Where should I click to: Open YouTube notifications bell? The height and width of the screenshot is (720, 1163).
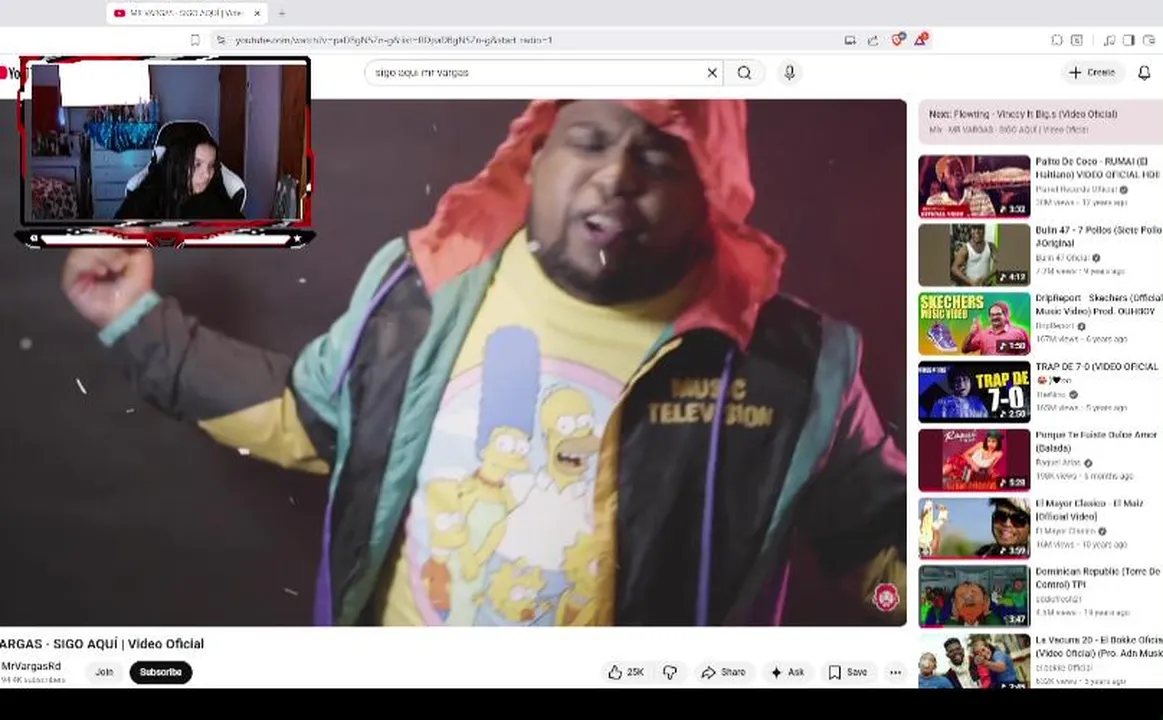coord(1144,73)
